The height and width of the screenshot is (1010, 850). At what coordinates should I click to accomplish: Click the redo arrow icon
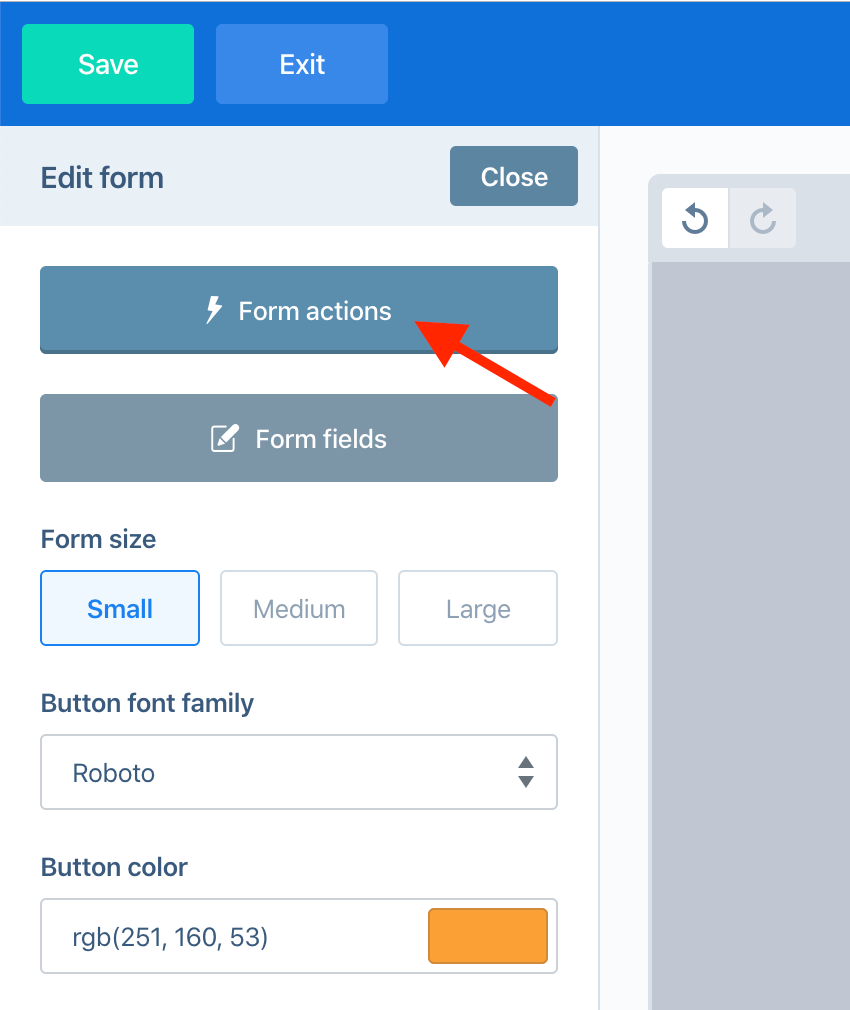763,218
